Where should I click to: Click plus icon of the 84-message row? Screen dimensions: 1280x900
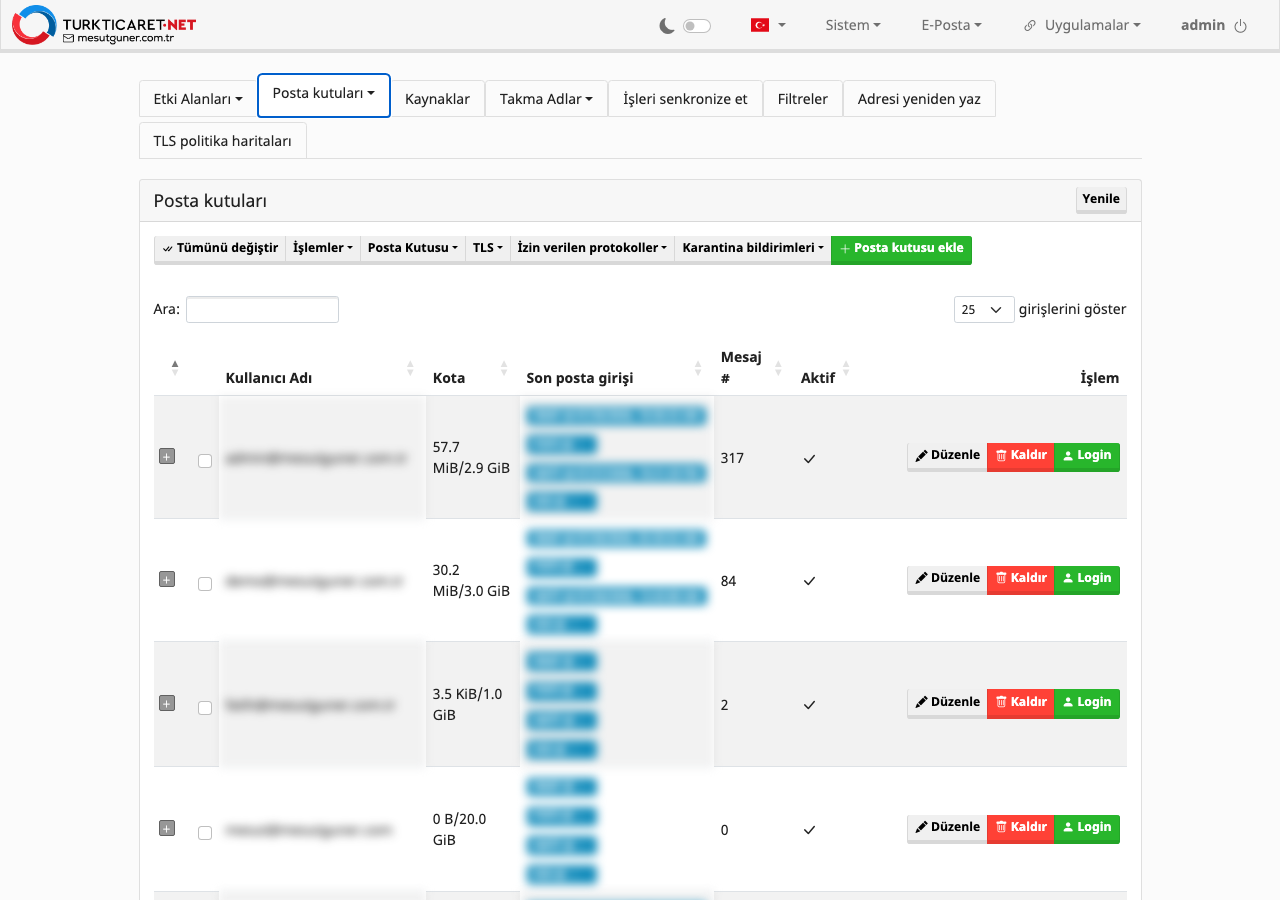(x=167, y=579)
